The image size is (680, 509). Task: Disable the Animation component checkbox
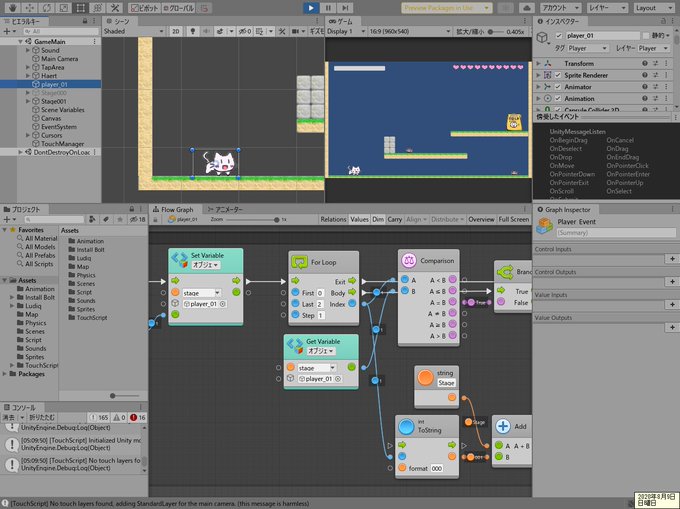click(x=558, y=98)
